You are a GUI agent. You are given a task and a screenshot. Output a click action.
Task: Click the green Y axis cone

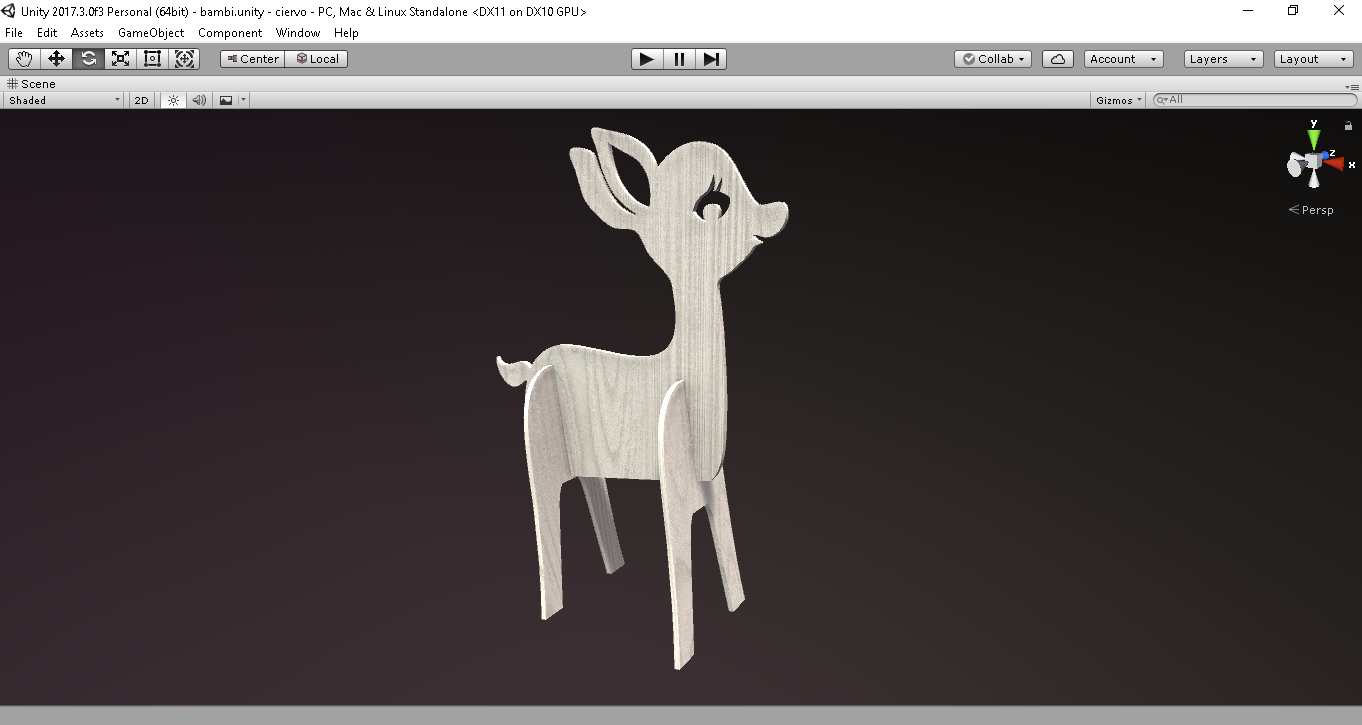click(x=1314, y=138)
